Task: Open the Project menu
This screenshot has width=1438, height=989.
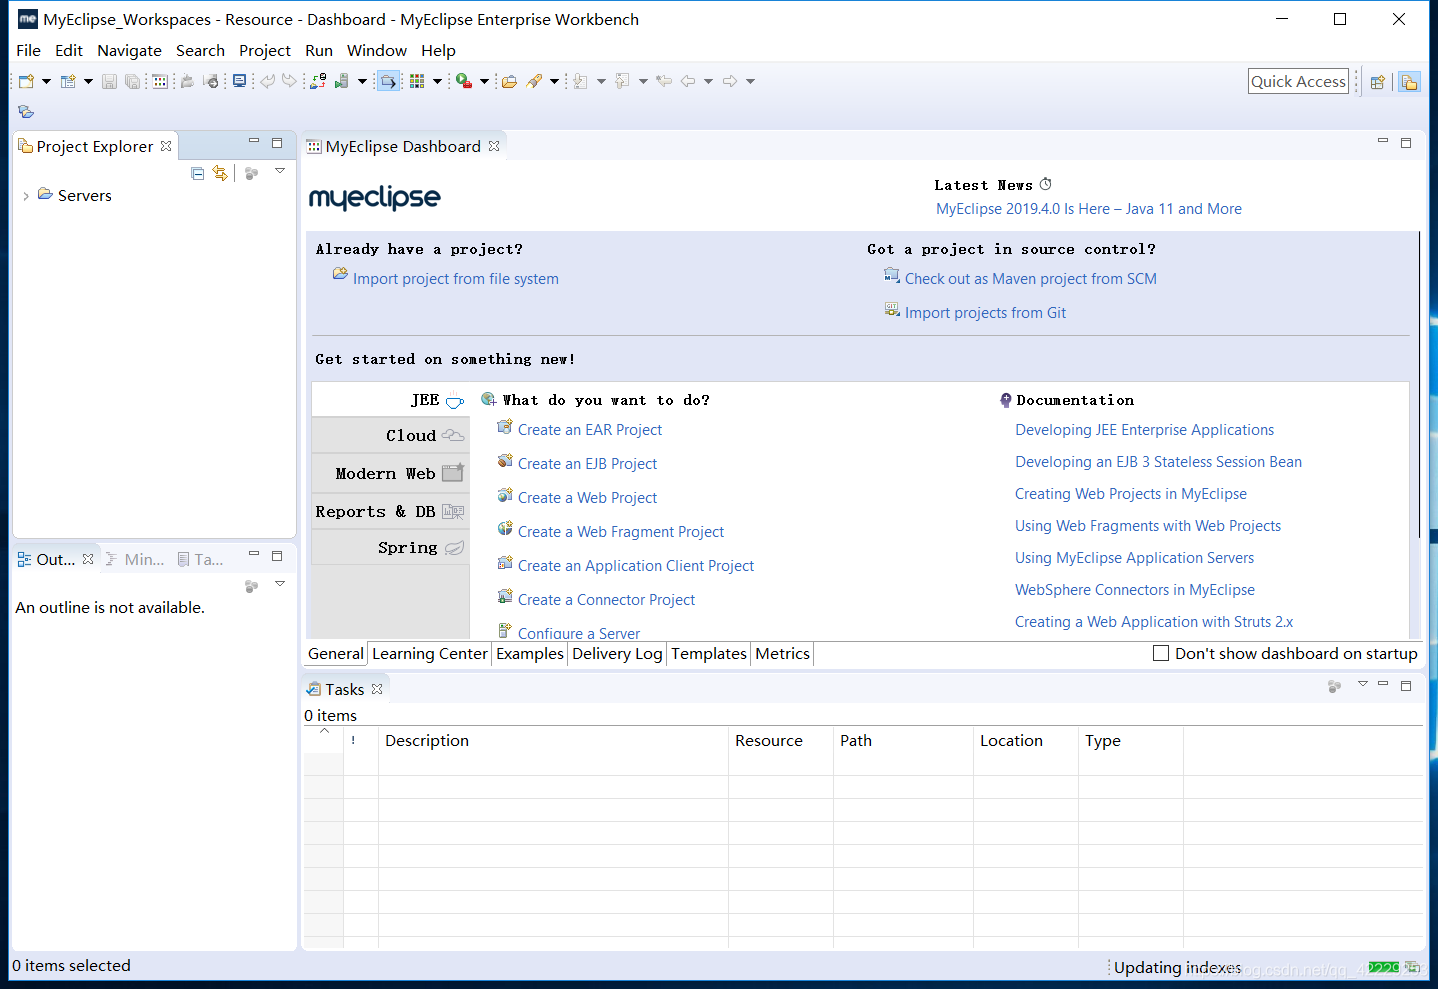Action: click(x=265, y=50)
